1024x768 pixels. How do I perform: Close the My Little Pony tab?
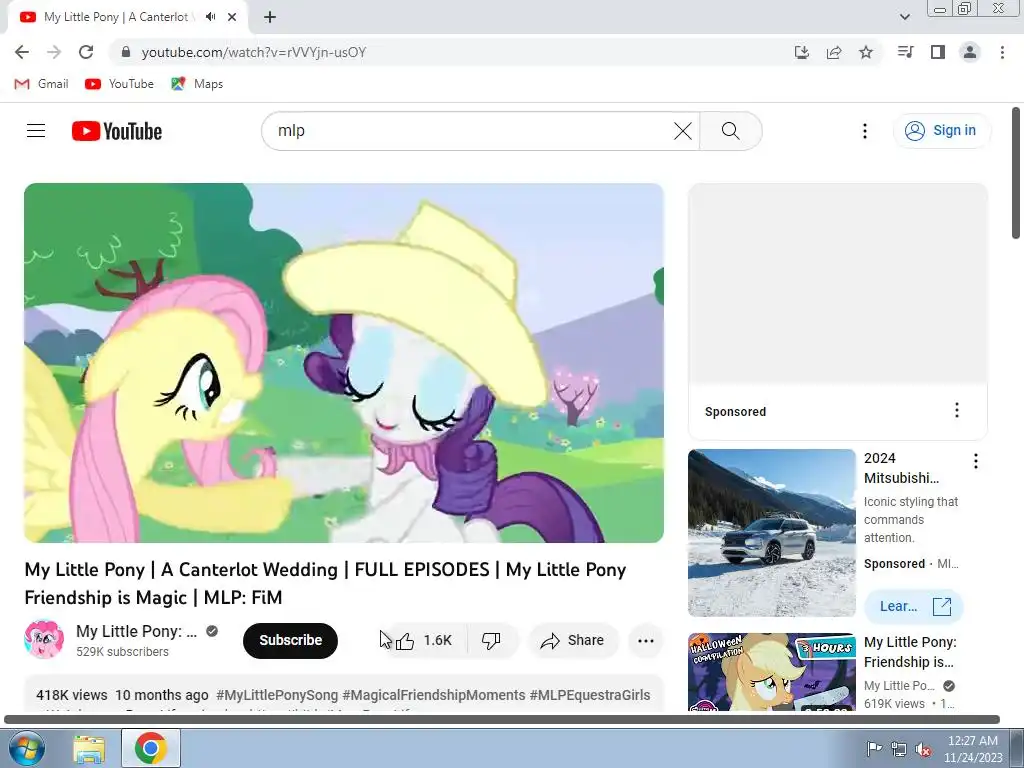232,17
